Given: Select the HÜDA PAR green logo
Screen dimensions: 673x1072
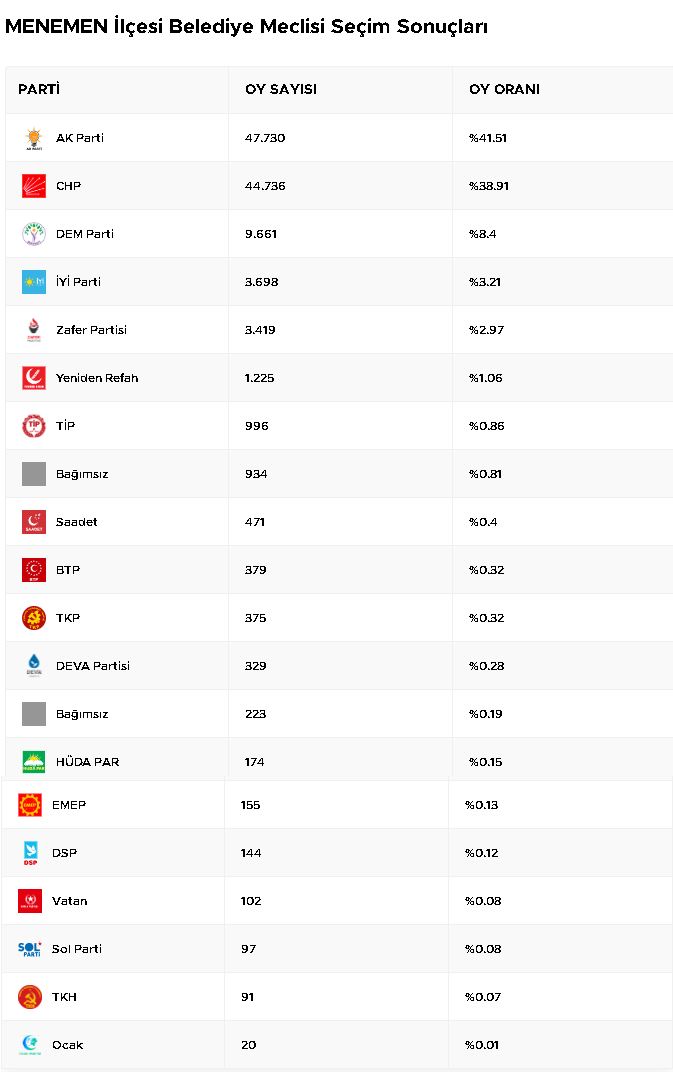Looking at the screenshot, I should pyautogui.click(x=34, y=762).
